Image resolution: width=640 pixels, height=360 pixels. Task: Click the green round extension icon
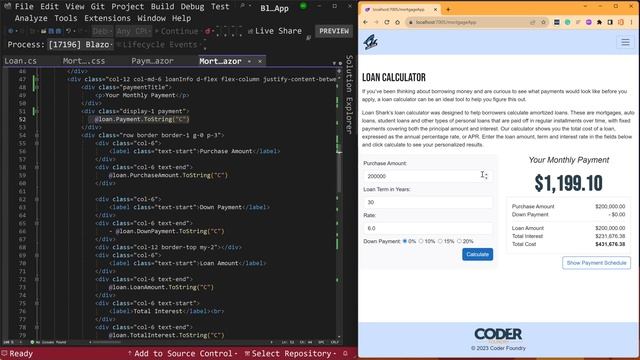pos(567,22)
